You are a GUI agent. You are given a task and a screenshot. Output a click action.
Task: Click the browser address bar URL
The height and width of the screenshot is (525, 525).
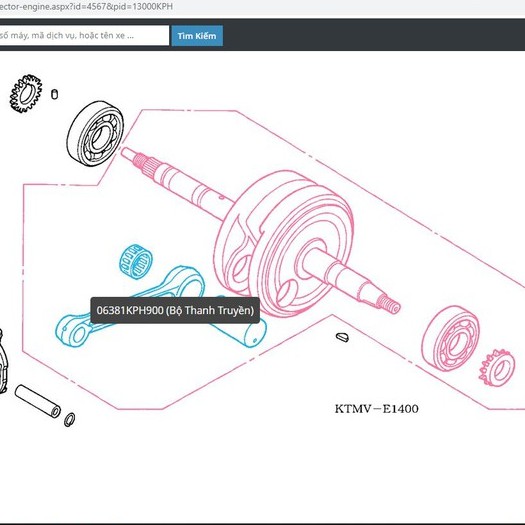[x=86, y=6]
